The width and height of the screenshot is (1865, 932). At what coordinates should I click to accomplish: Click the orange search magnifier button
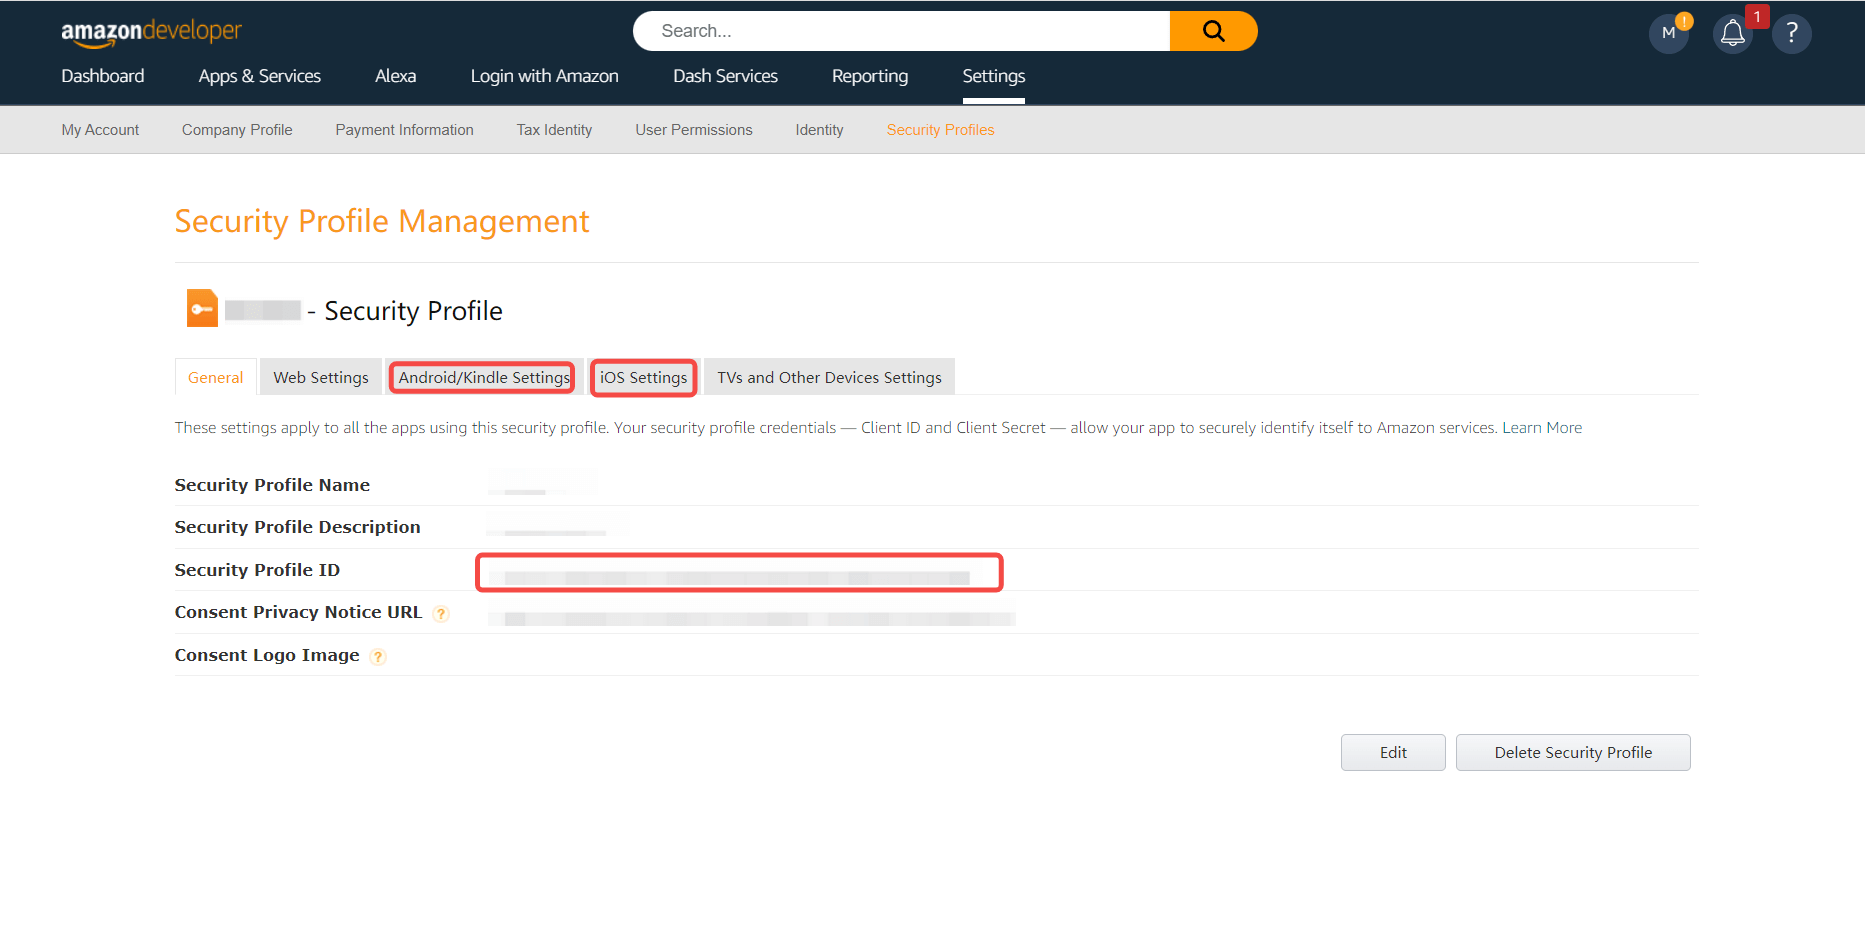click(x=1213, y=31)
